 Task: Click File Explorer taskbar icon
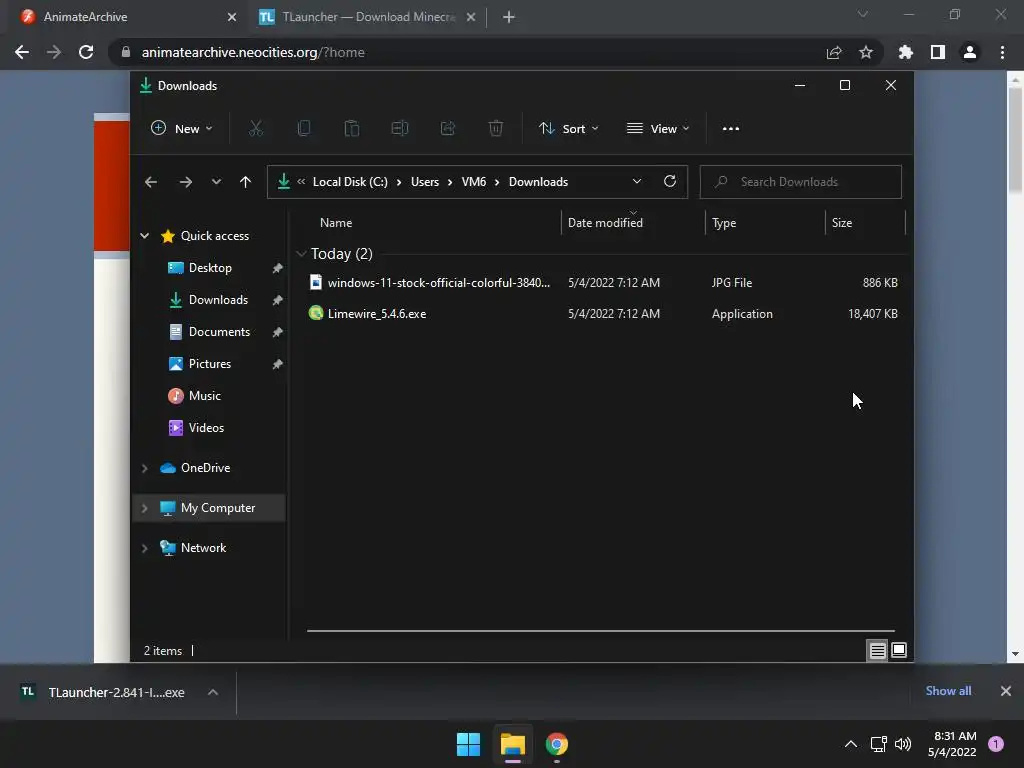[513, 744]
